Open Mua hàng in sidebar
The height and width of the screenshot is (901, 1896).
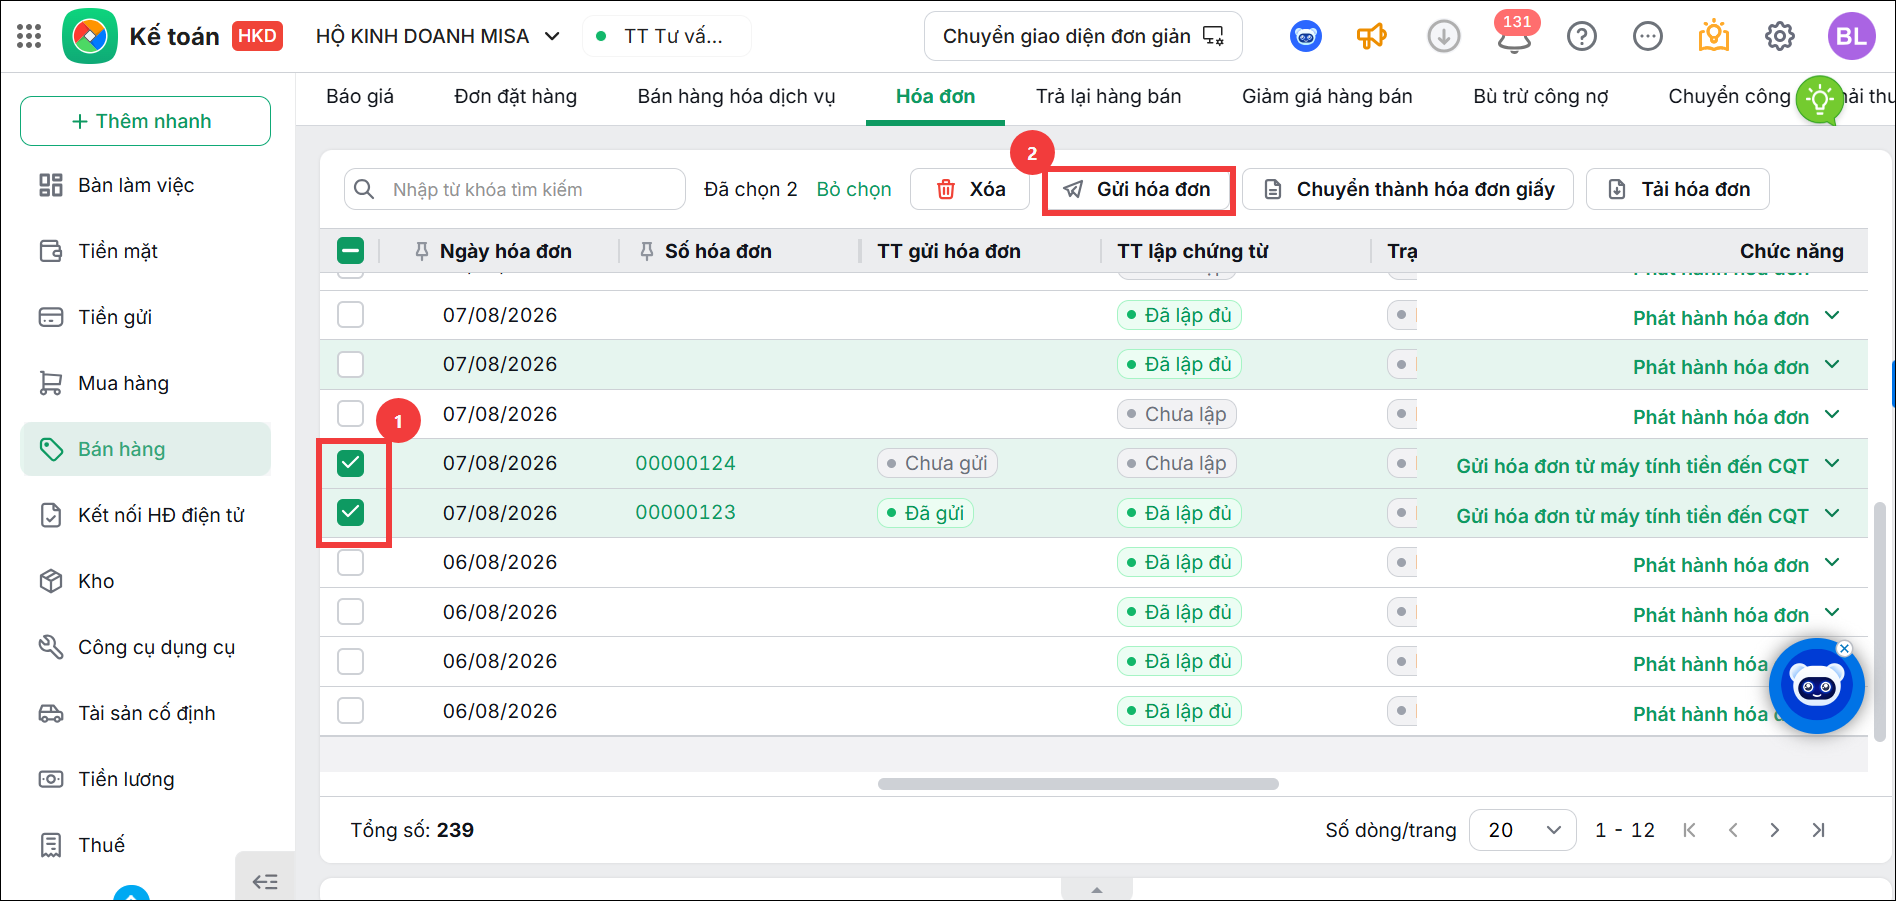coord(145,383)
